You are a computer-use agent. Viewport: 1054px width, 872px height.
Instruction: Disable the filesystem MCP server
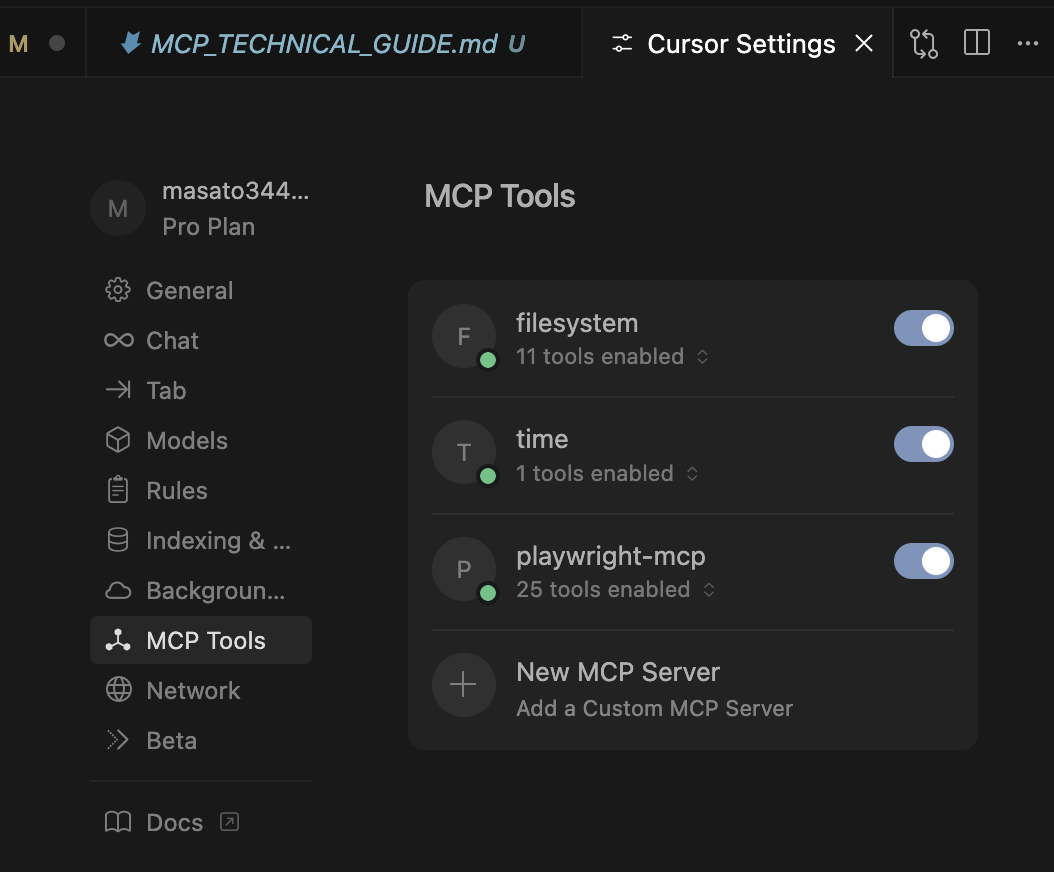coord(923,328)
